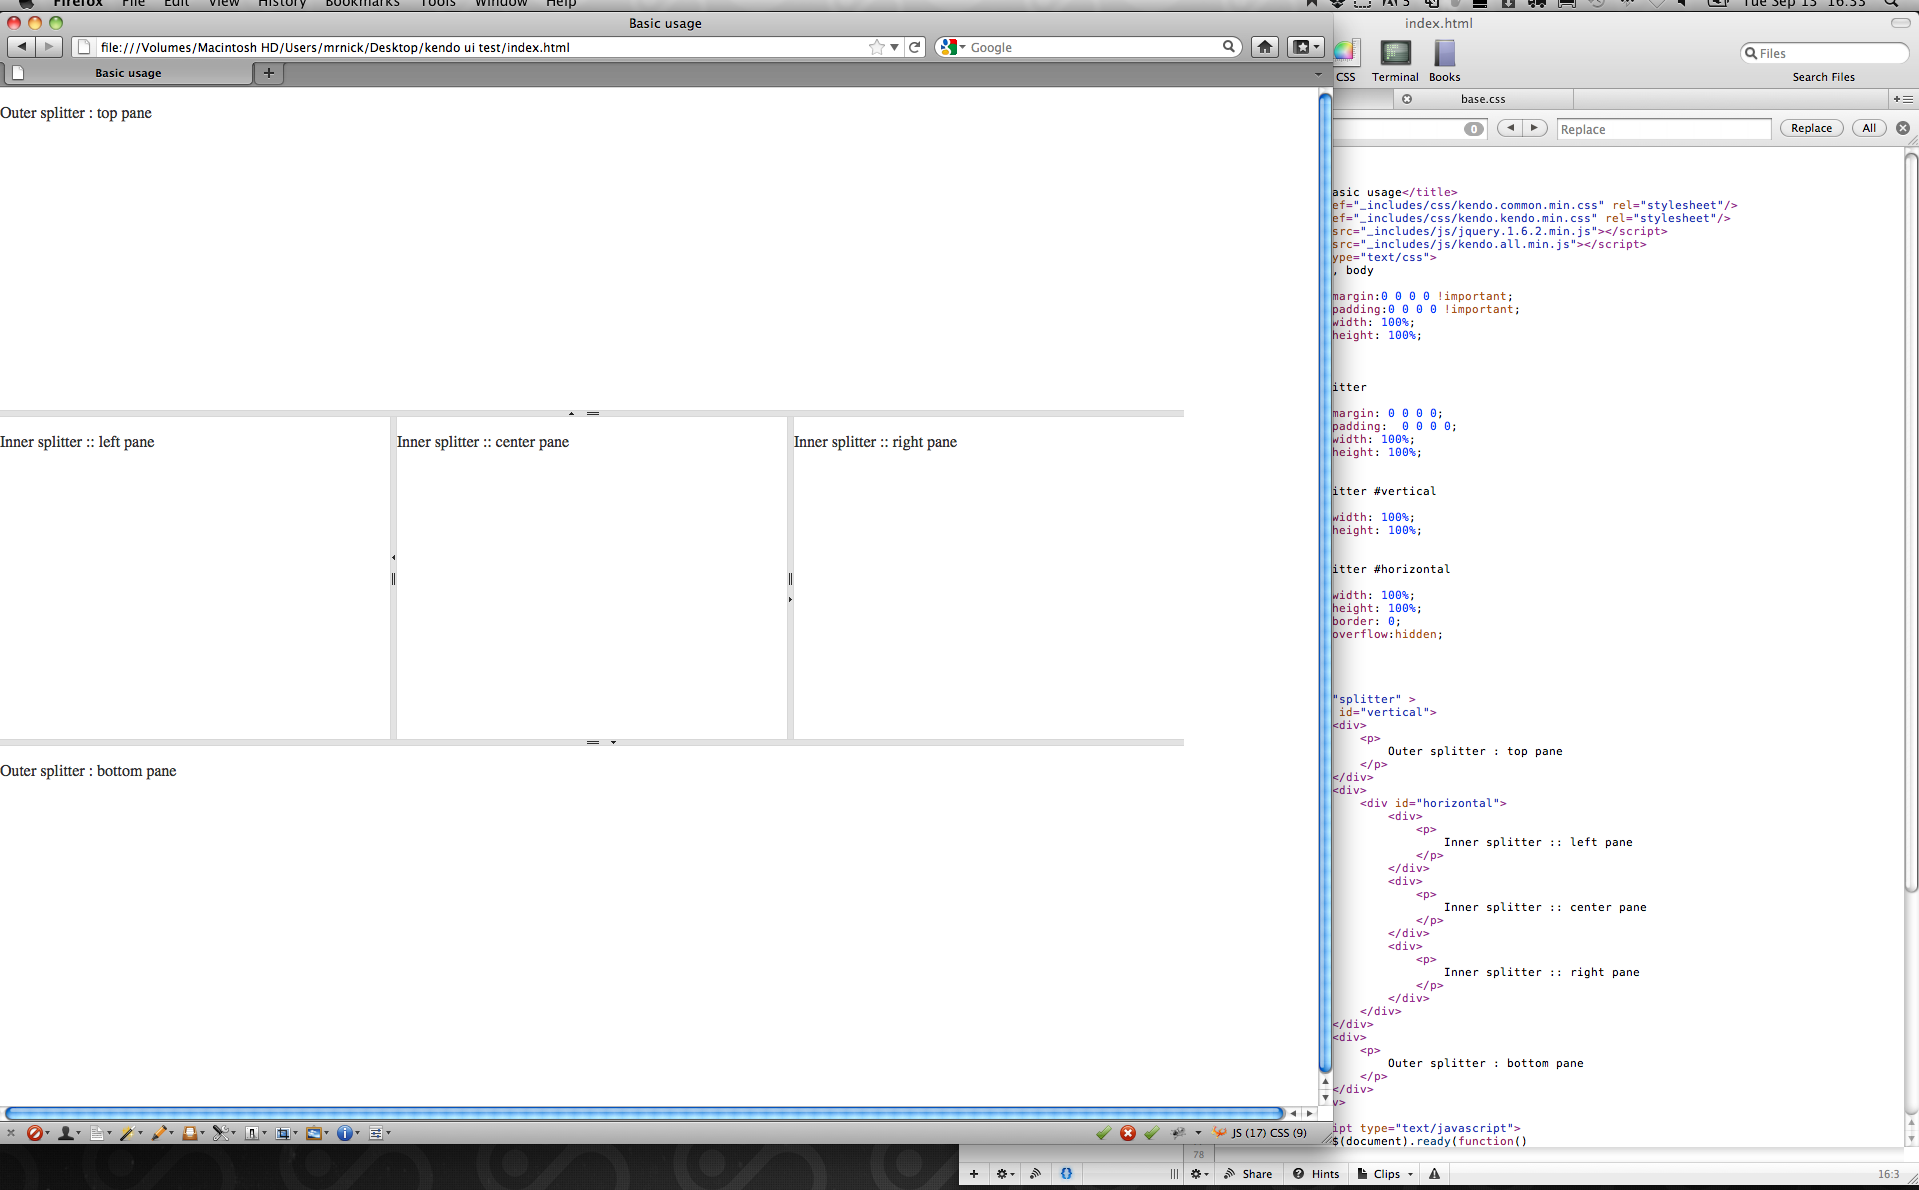Open the Disable menu in Web Developer toolbar
This screenshot has width=1919, height=1190.
pos(38,1133)
